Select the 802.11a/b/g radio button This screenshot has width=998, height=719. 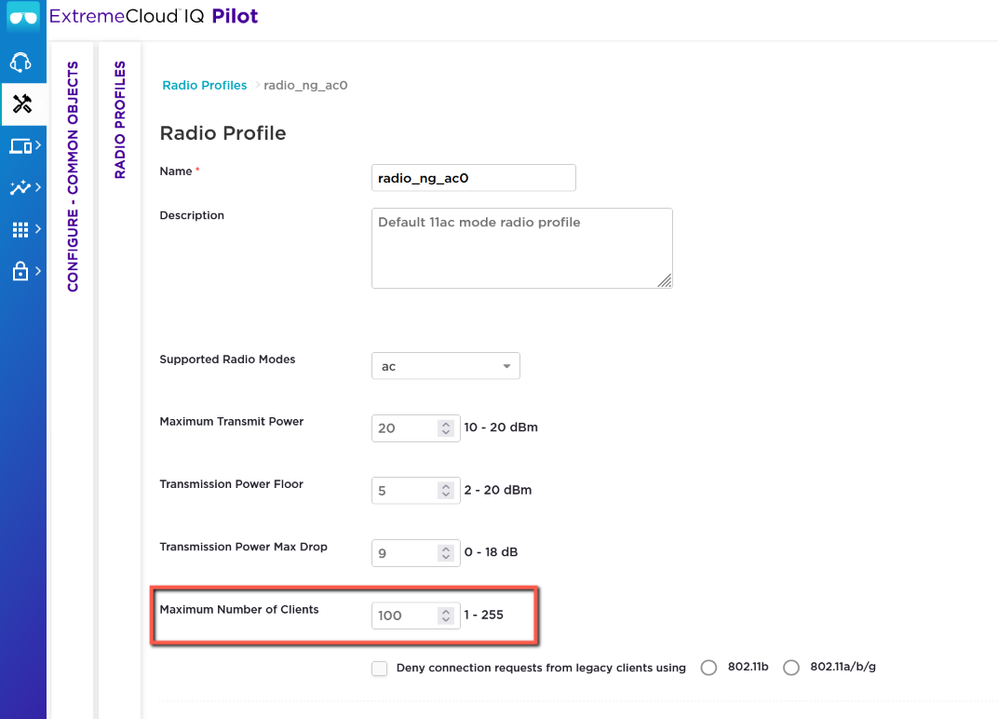pyautogui.click(x=791, y=668)
